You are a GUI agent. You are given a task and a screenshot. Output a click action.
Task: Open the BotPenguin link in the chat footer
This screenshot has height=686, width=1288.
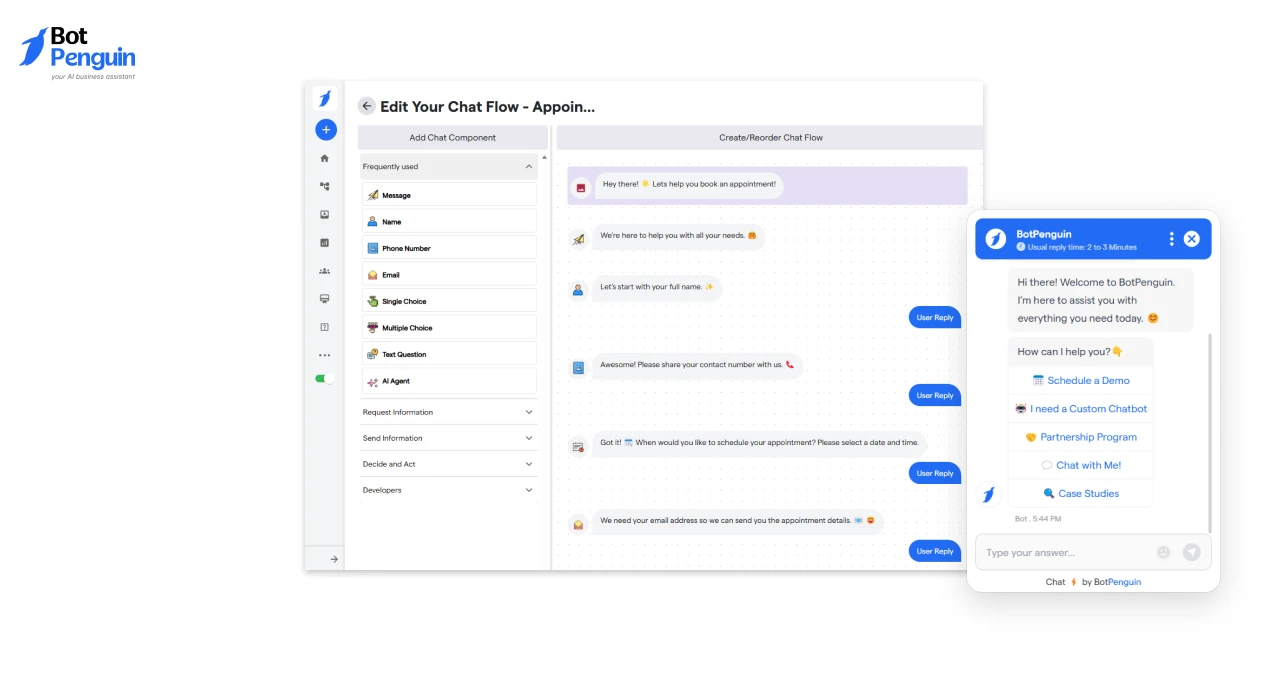[1117, 582]
